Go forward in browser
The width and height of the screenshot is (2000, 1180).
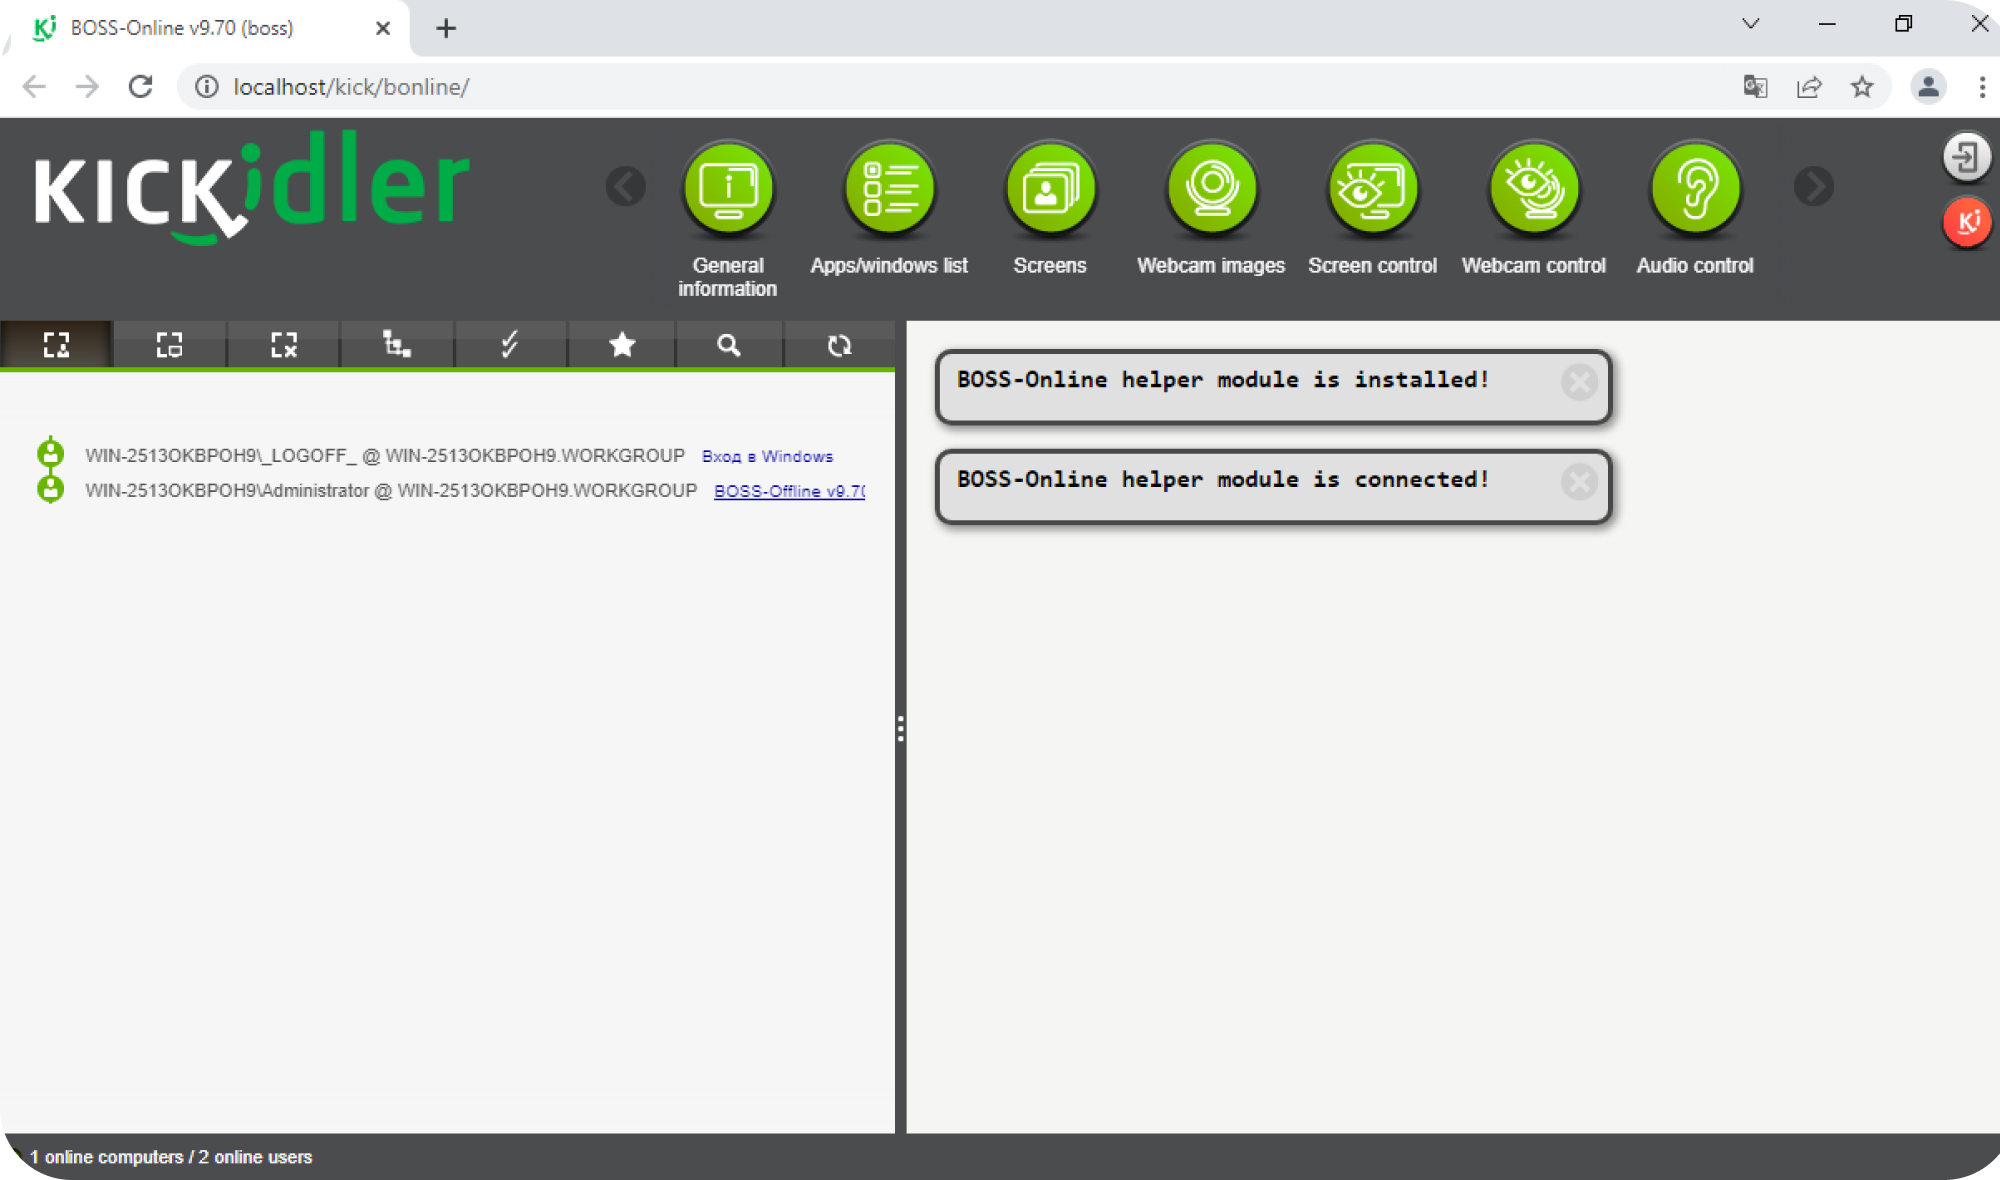[x=88, y=87]
